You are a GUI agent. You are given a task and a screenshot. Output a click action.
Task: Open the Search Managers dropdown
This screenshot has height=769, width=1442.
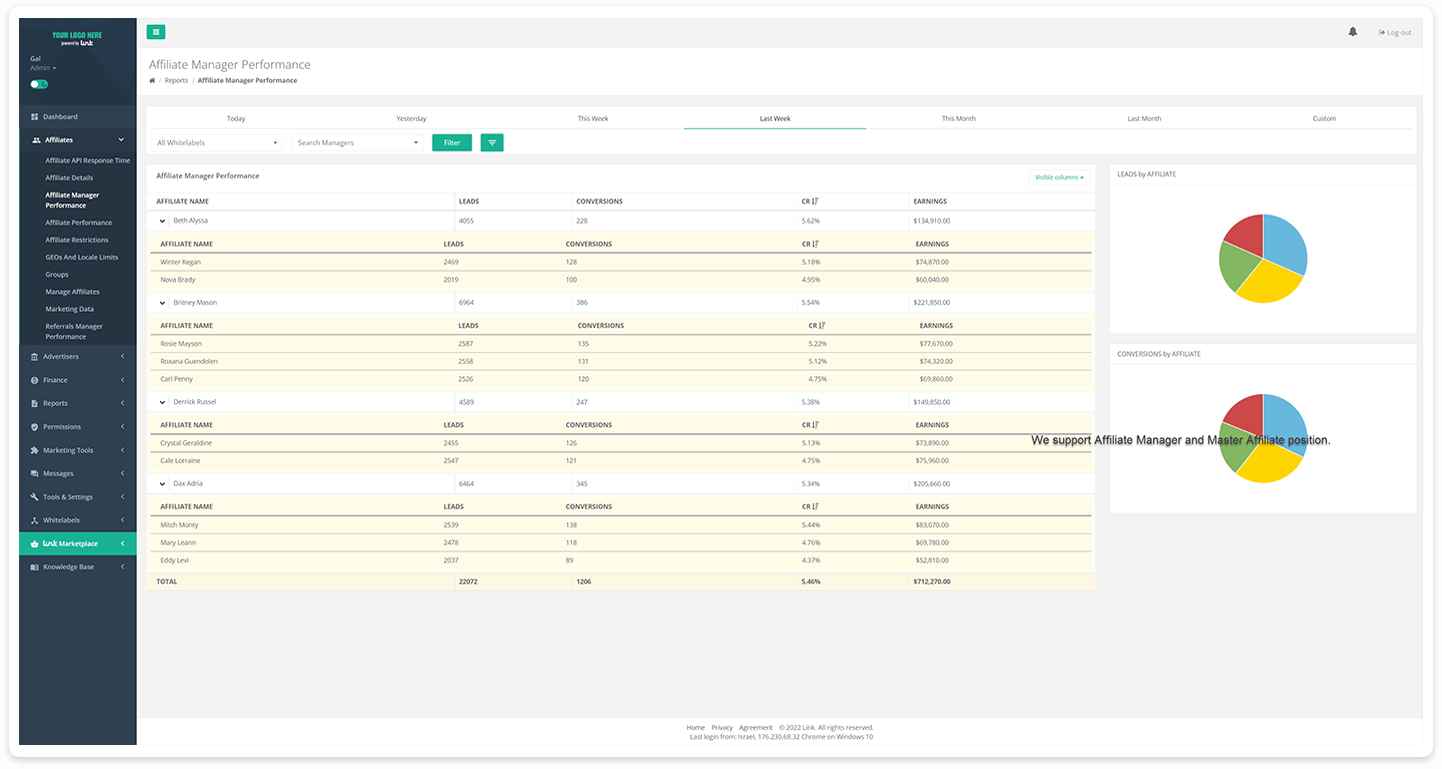click(x=358, y=143)
